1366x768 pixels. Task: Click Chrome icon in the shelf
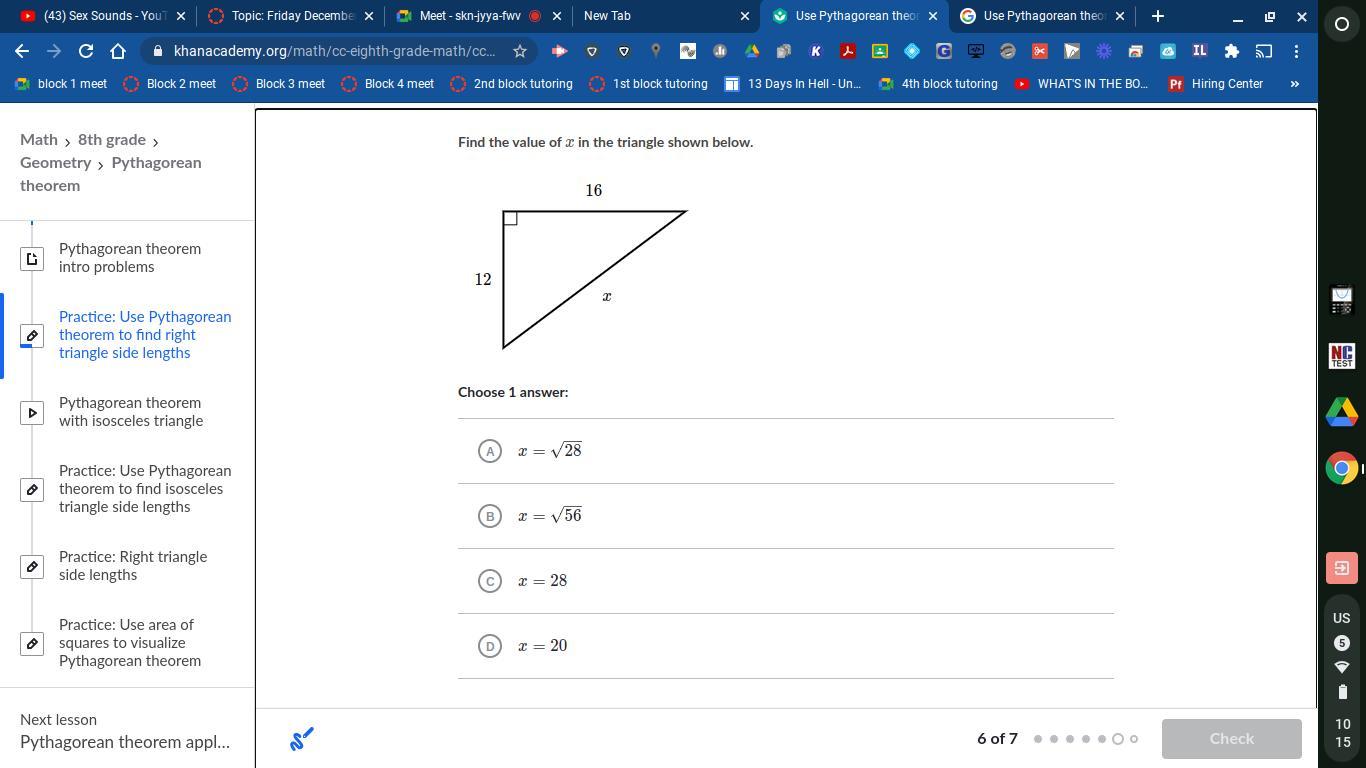pyautogui.click(x=1342, y=468)
